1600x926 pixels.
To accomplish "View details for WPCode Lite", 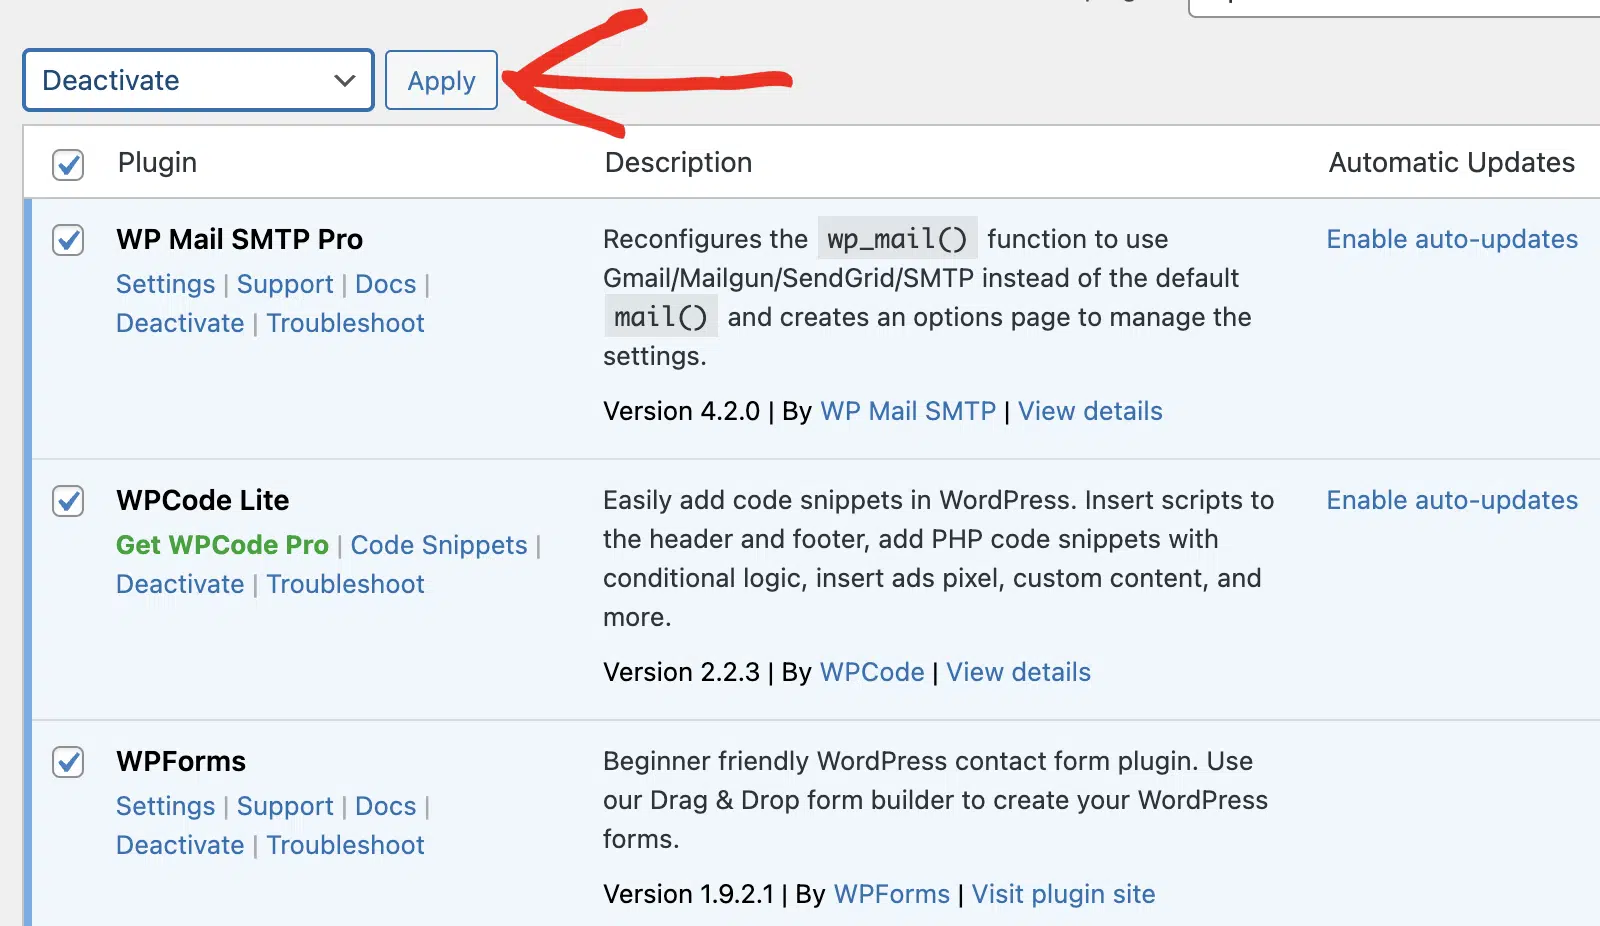I will (x=1018, y=672).
